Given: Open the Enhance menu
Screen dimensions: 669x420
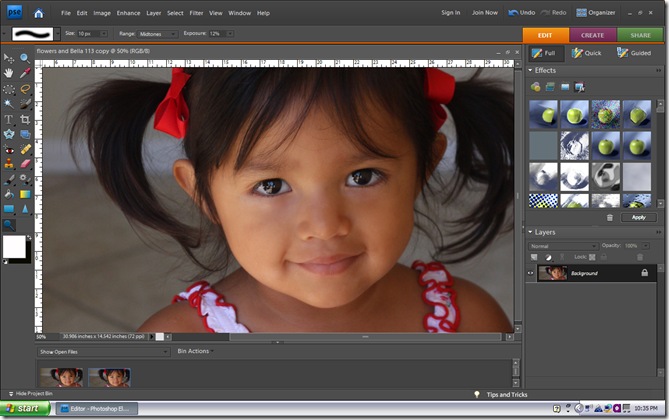Looking at the screenshot, I should pos(128,13).
